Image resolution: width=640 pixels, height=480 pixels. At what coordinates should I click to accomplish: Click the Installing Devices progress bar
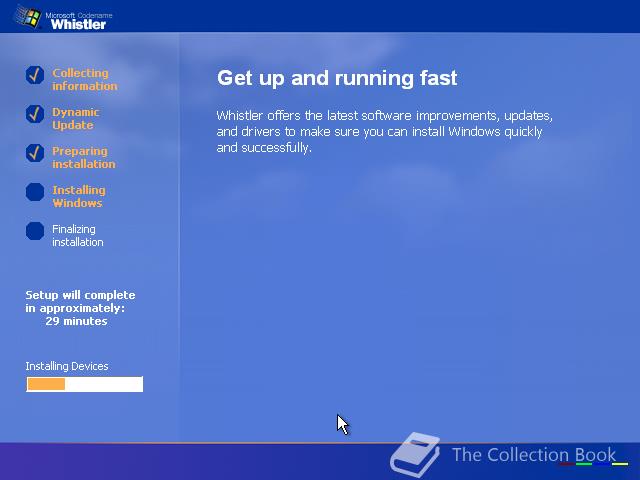(84, 384)
